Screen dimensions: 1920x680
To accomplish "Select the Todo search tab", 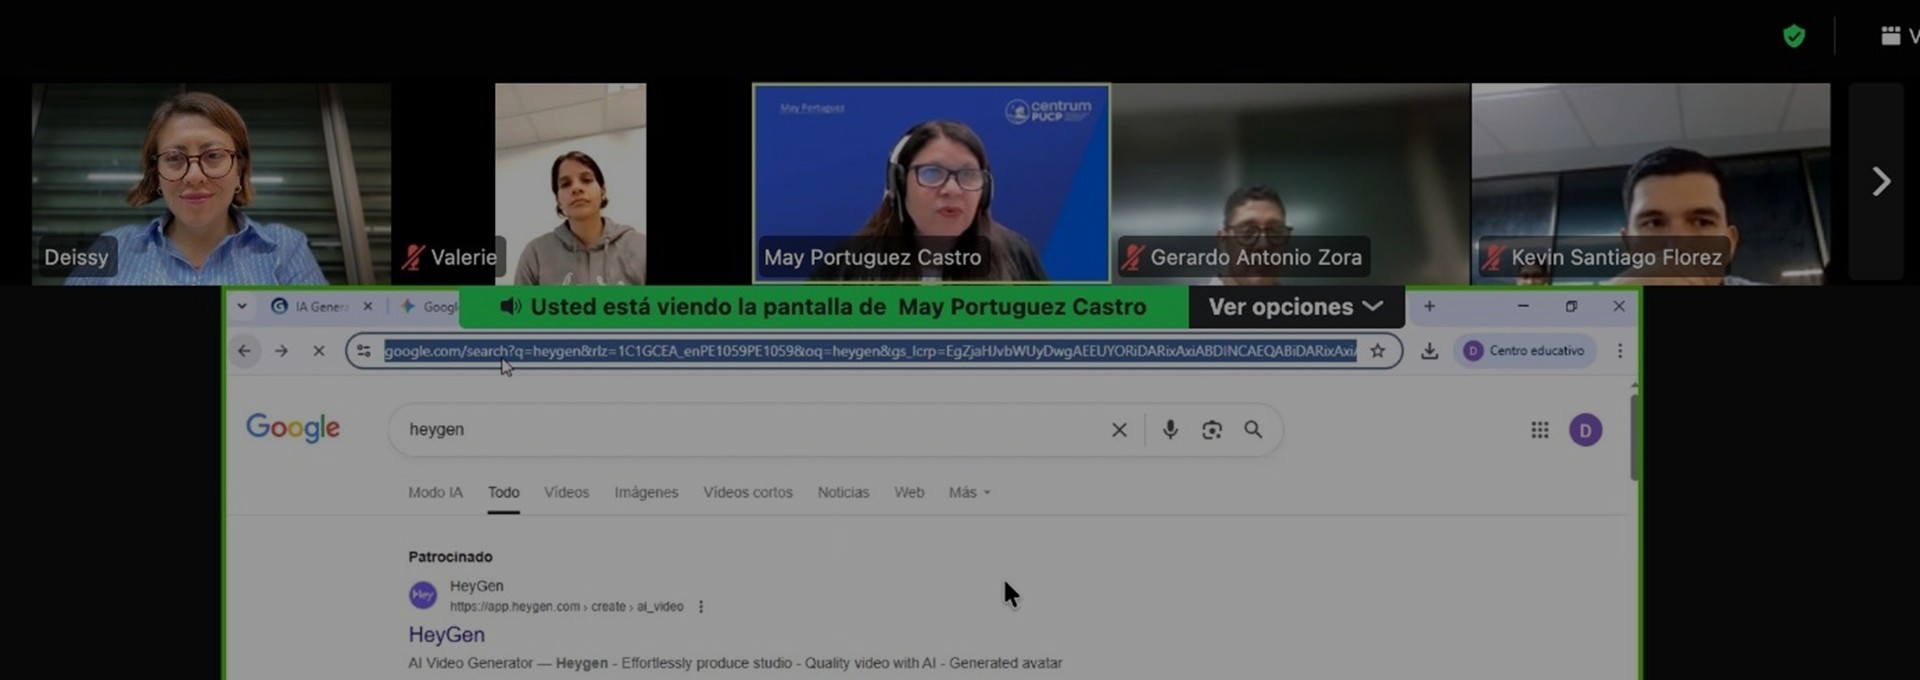I will [504, 493].
